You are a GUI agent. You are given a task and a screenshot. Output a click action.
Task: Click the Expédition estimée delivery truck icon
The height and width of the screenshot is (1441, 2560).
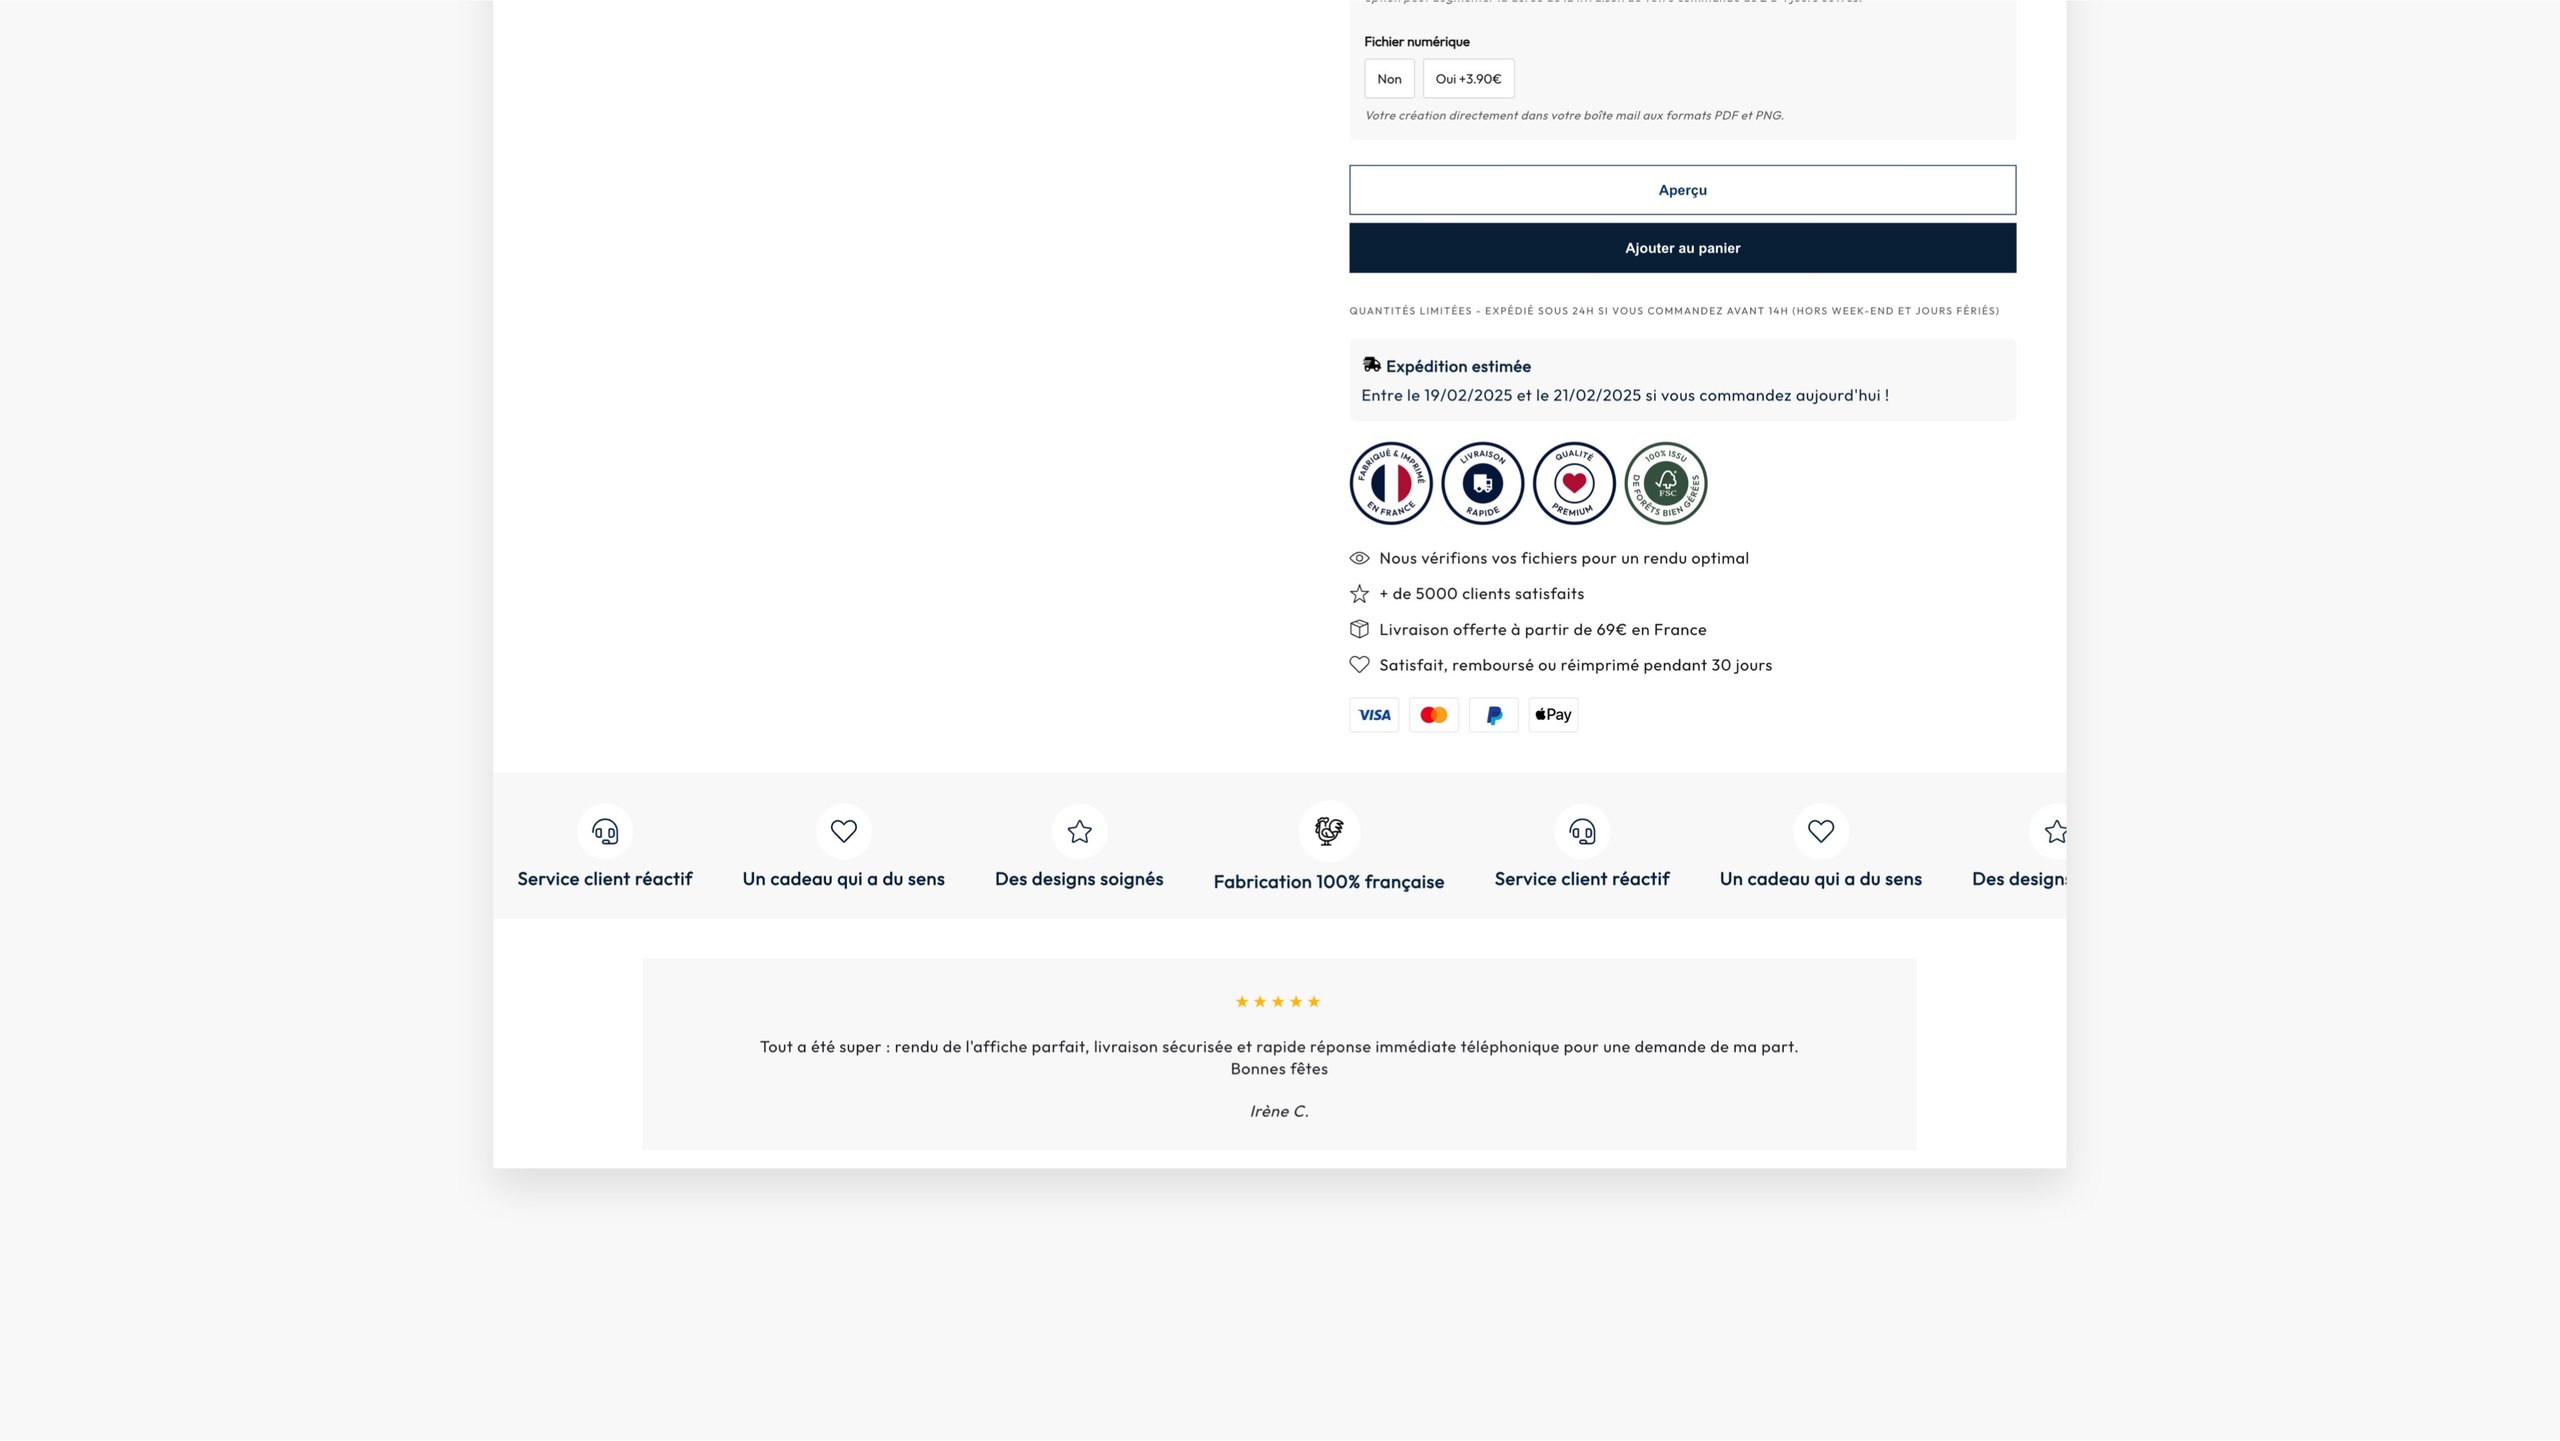click(x=1371, y=365)
